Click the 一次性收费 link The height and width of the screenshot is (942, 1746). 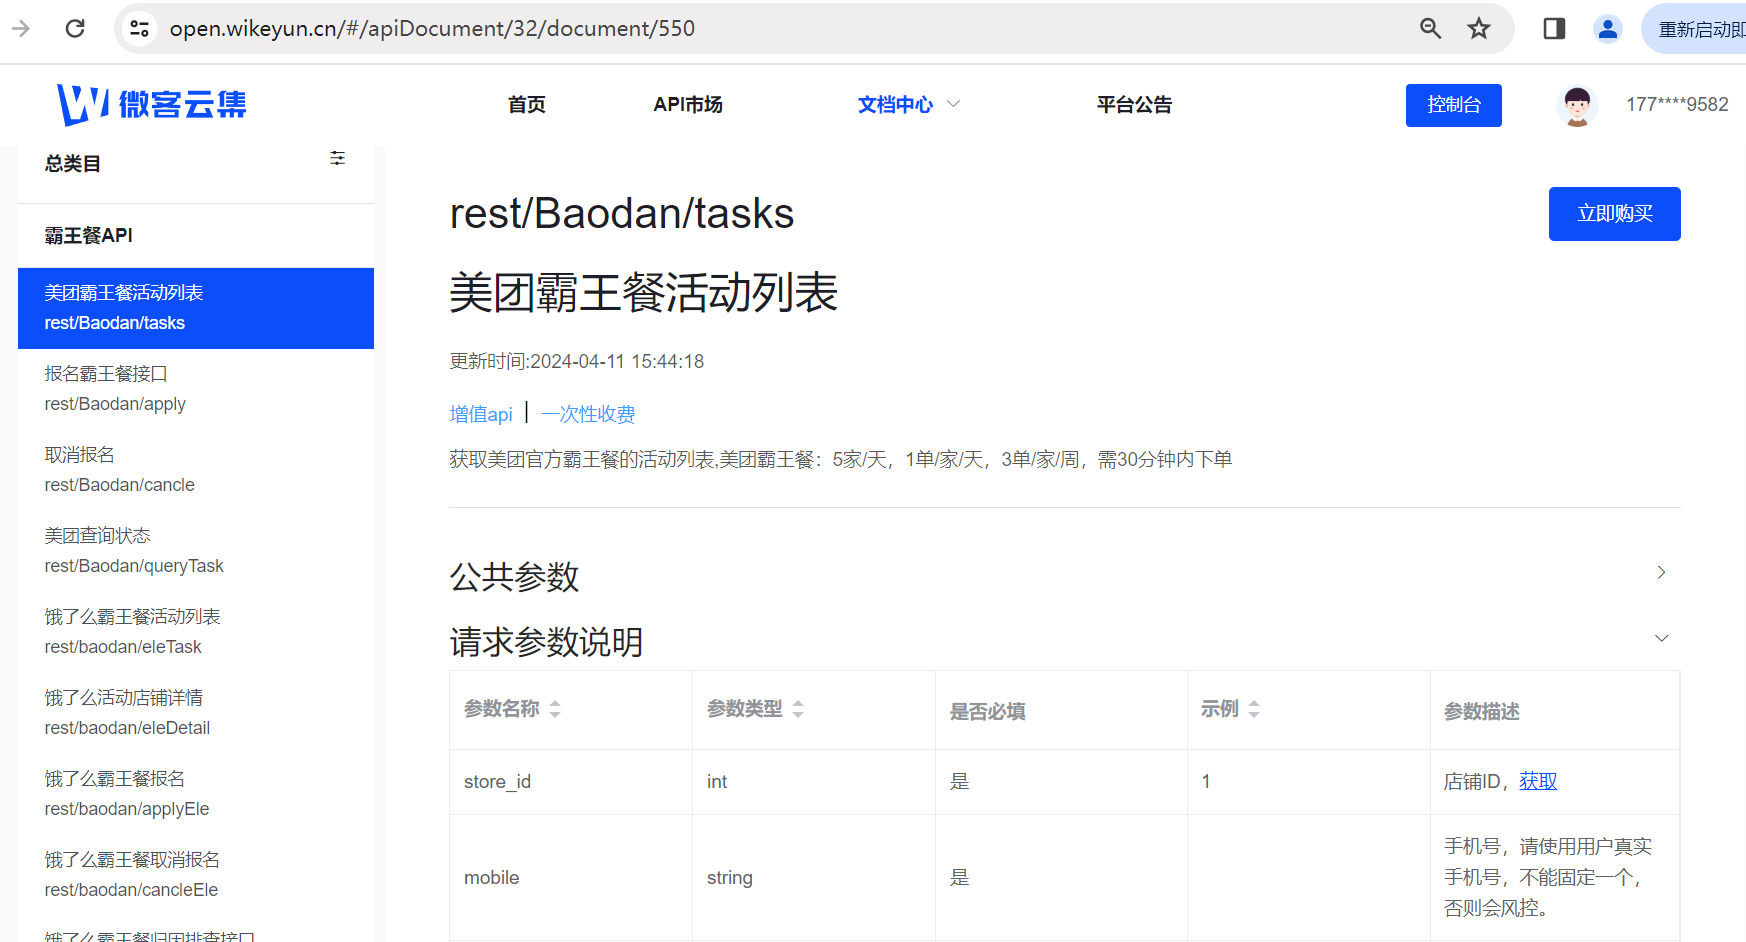[x=588, y=414]
